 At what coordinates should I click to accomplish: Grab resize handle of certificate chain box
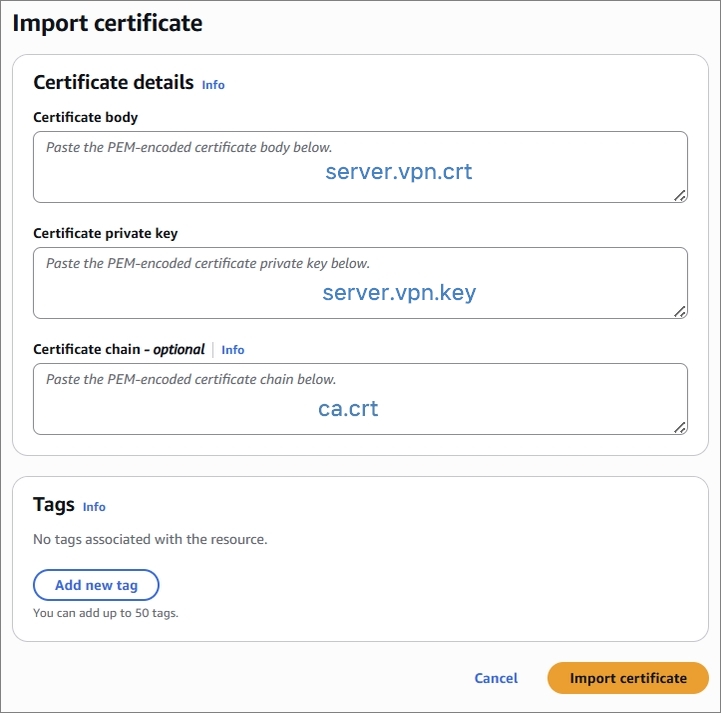680,428
